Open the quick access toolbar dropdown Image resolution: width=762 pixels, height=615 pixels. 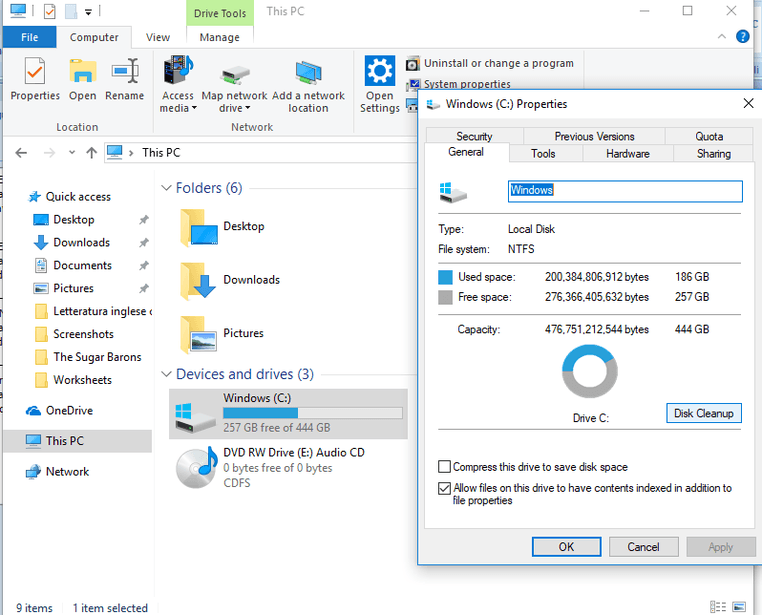click(88, 12)
